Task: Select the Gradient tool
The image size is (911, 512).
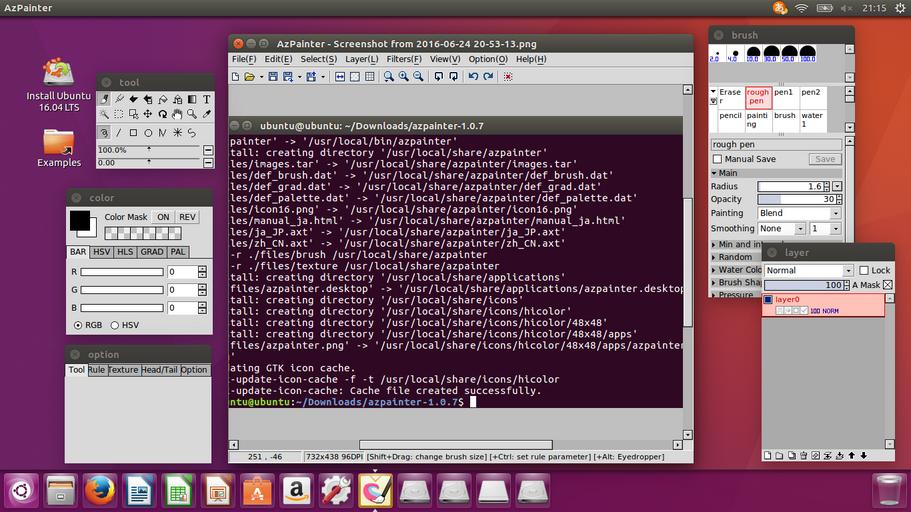Action: (x=192, y=99)
